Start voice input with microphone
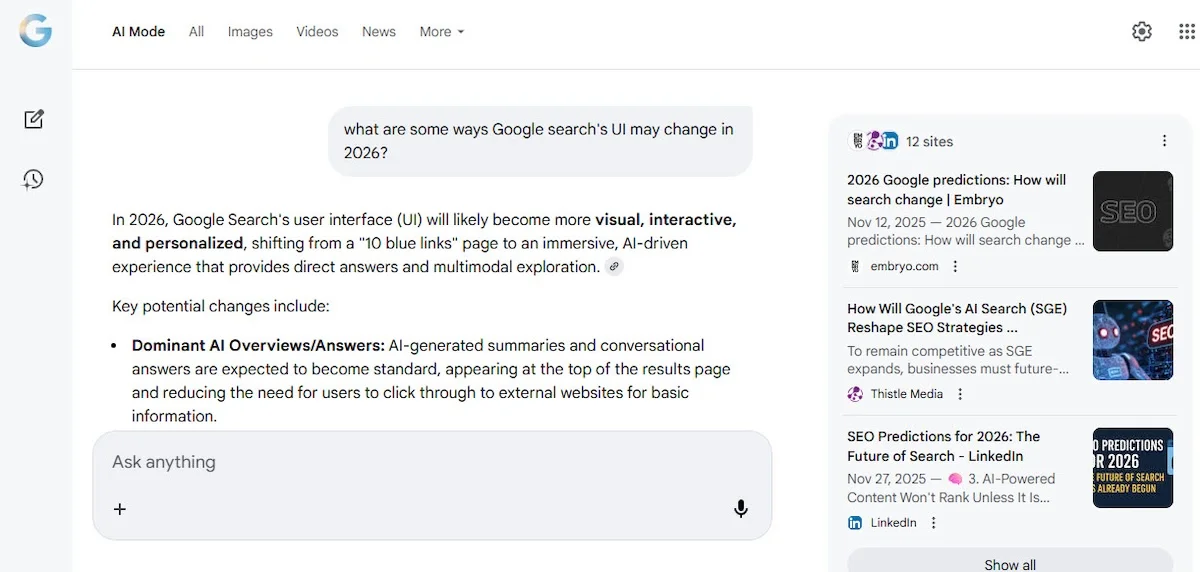The width and height of the screenshot is (1200, 572). pos(741,509)
